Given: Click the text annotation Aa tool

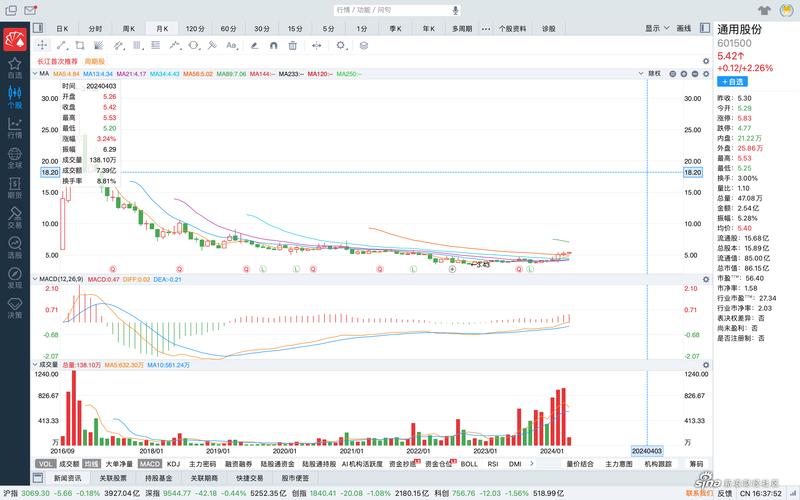Looking at the screenshot, I should [x=231, y=45].
